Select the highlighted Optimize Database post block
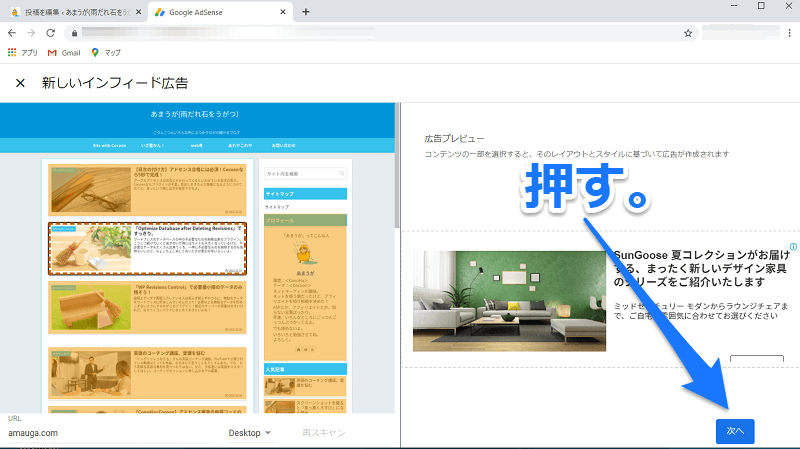The image size is (800, 449). [x=147, y=248]
